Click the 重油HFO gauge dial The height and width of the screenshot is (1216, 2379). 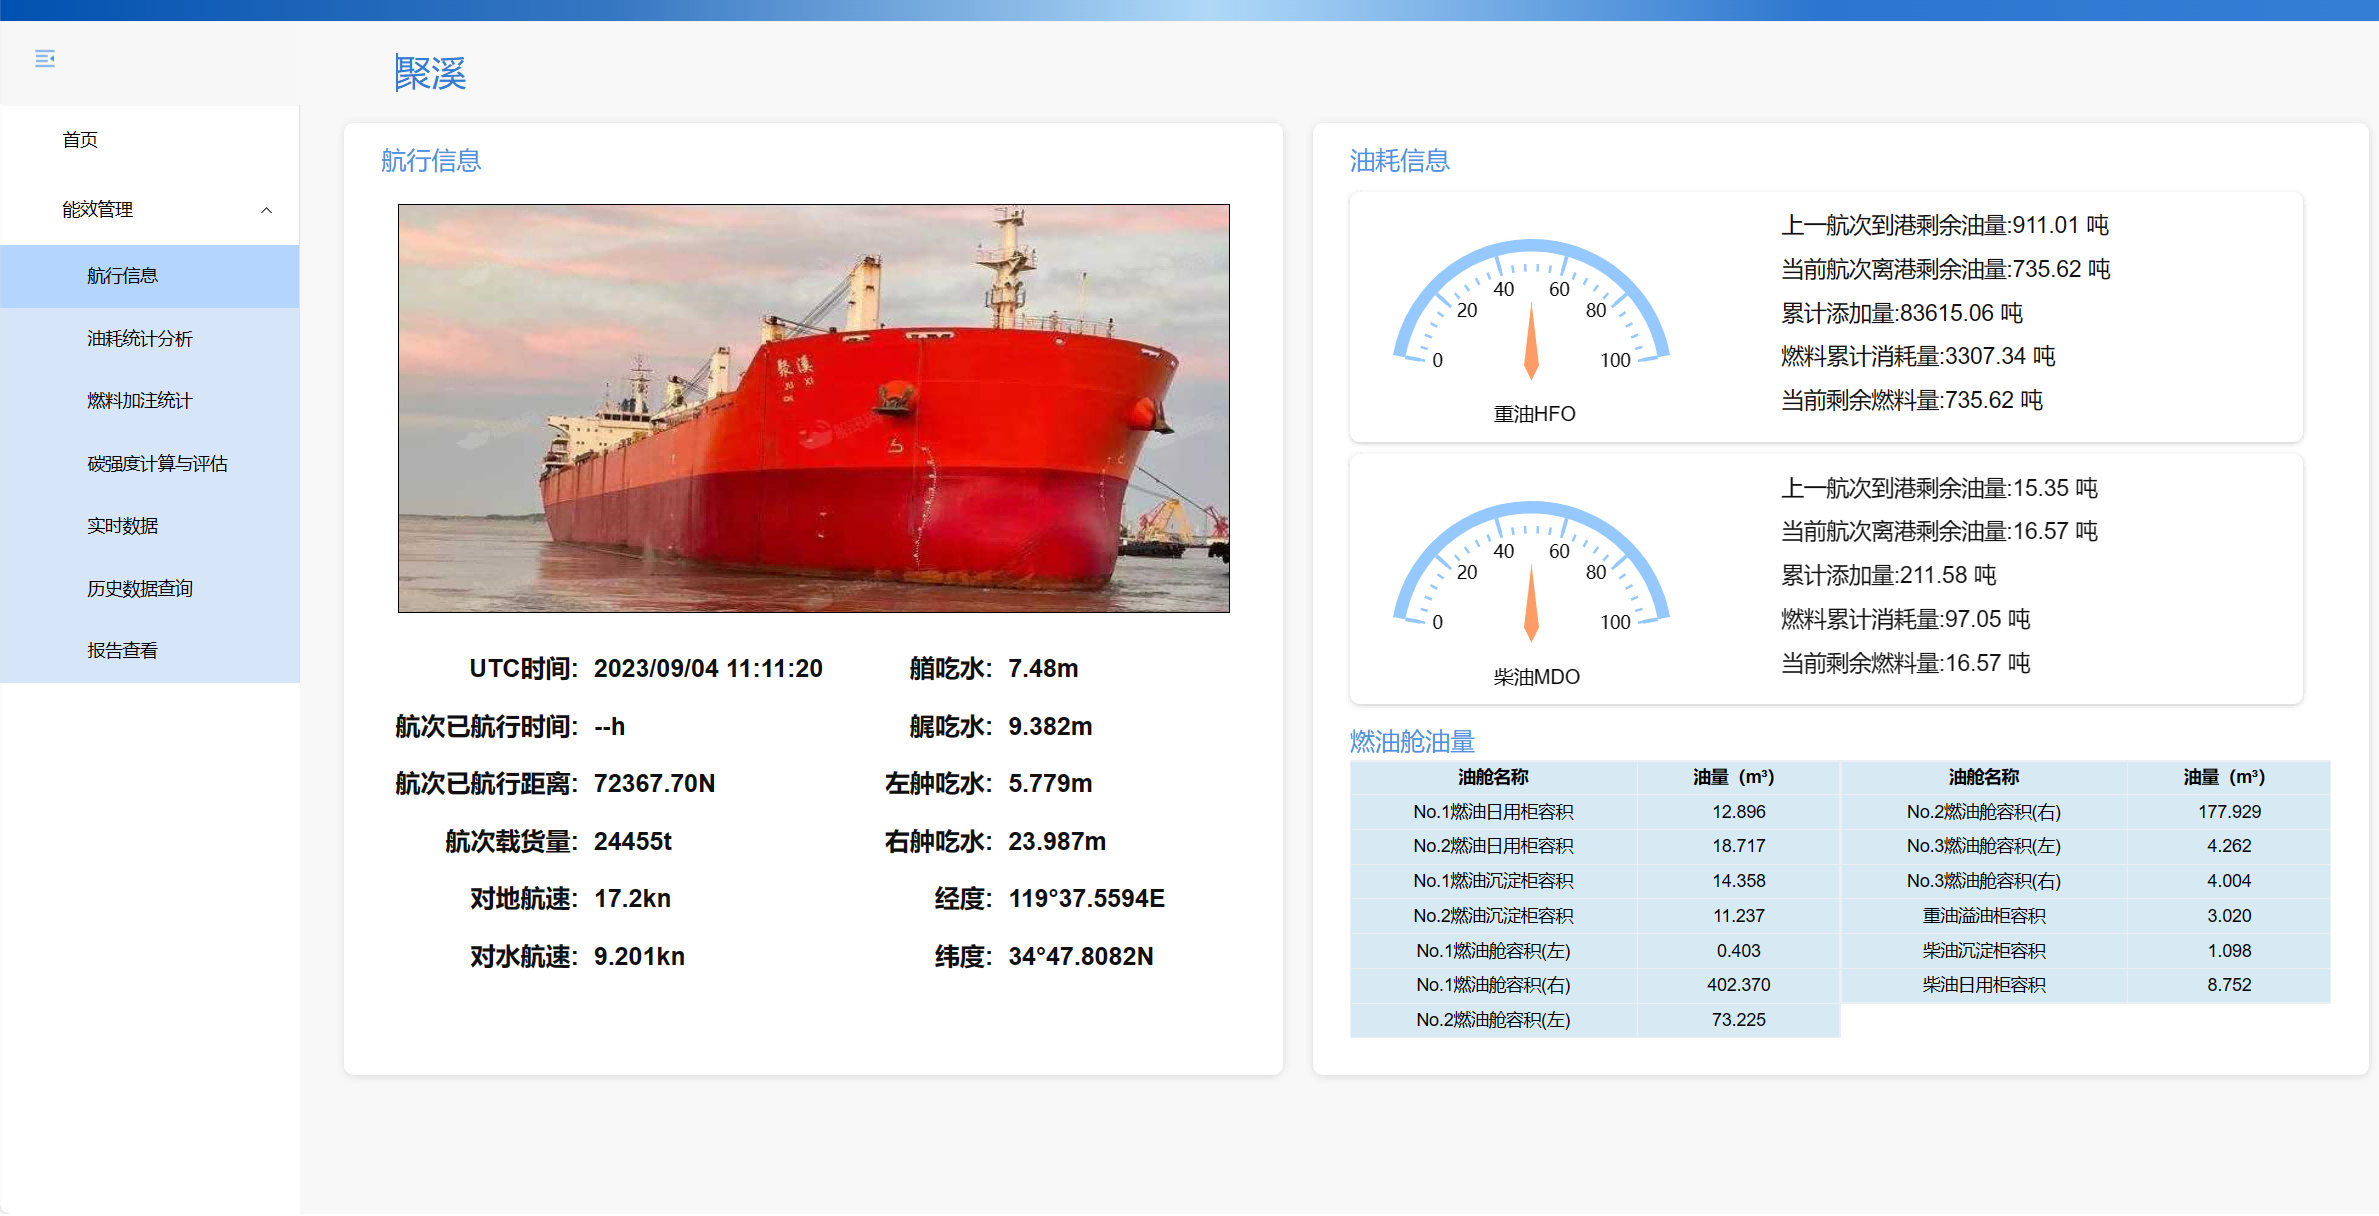(x=1531, y=315)
